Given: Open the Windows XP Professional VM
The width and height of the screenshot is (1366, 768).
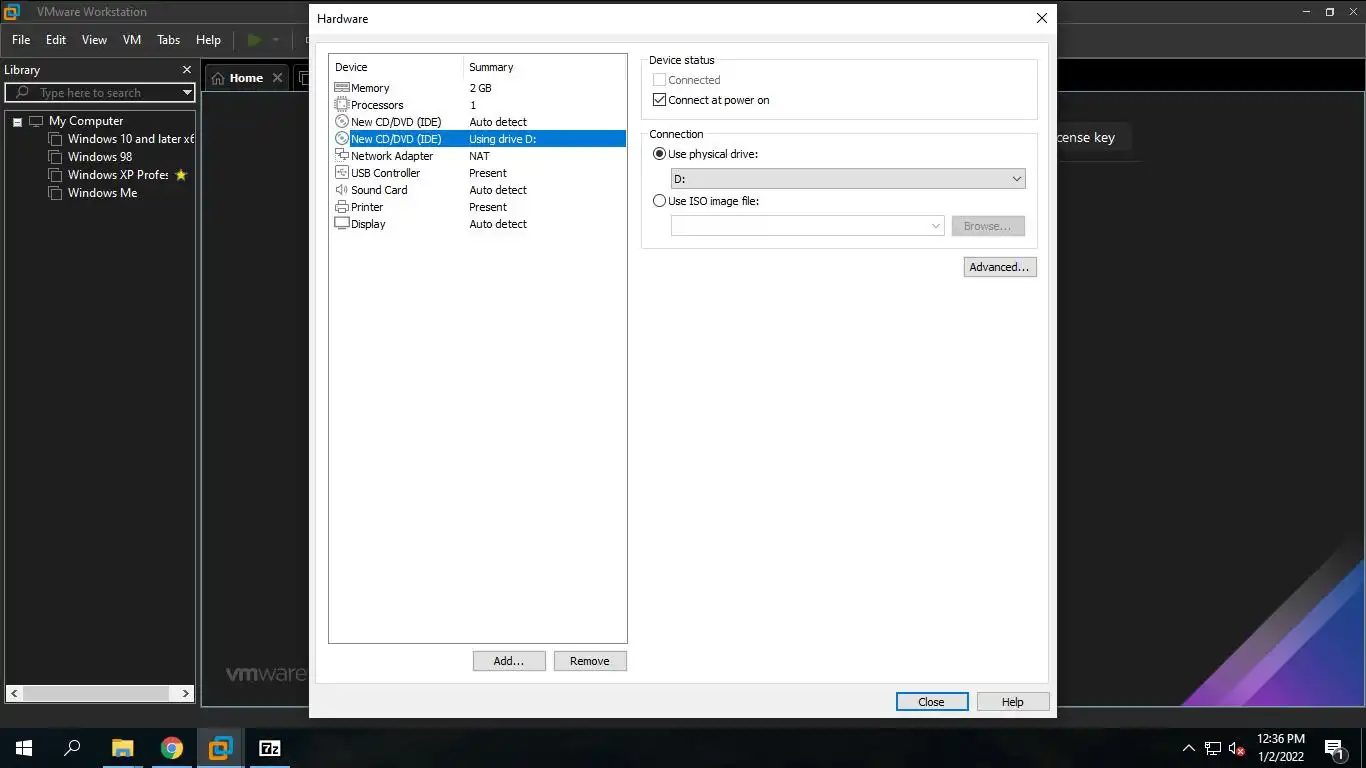Looking at the screenshot, I should [x=109, y=175].
